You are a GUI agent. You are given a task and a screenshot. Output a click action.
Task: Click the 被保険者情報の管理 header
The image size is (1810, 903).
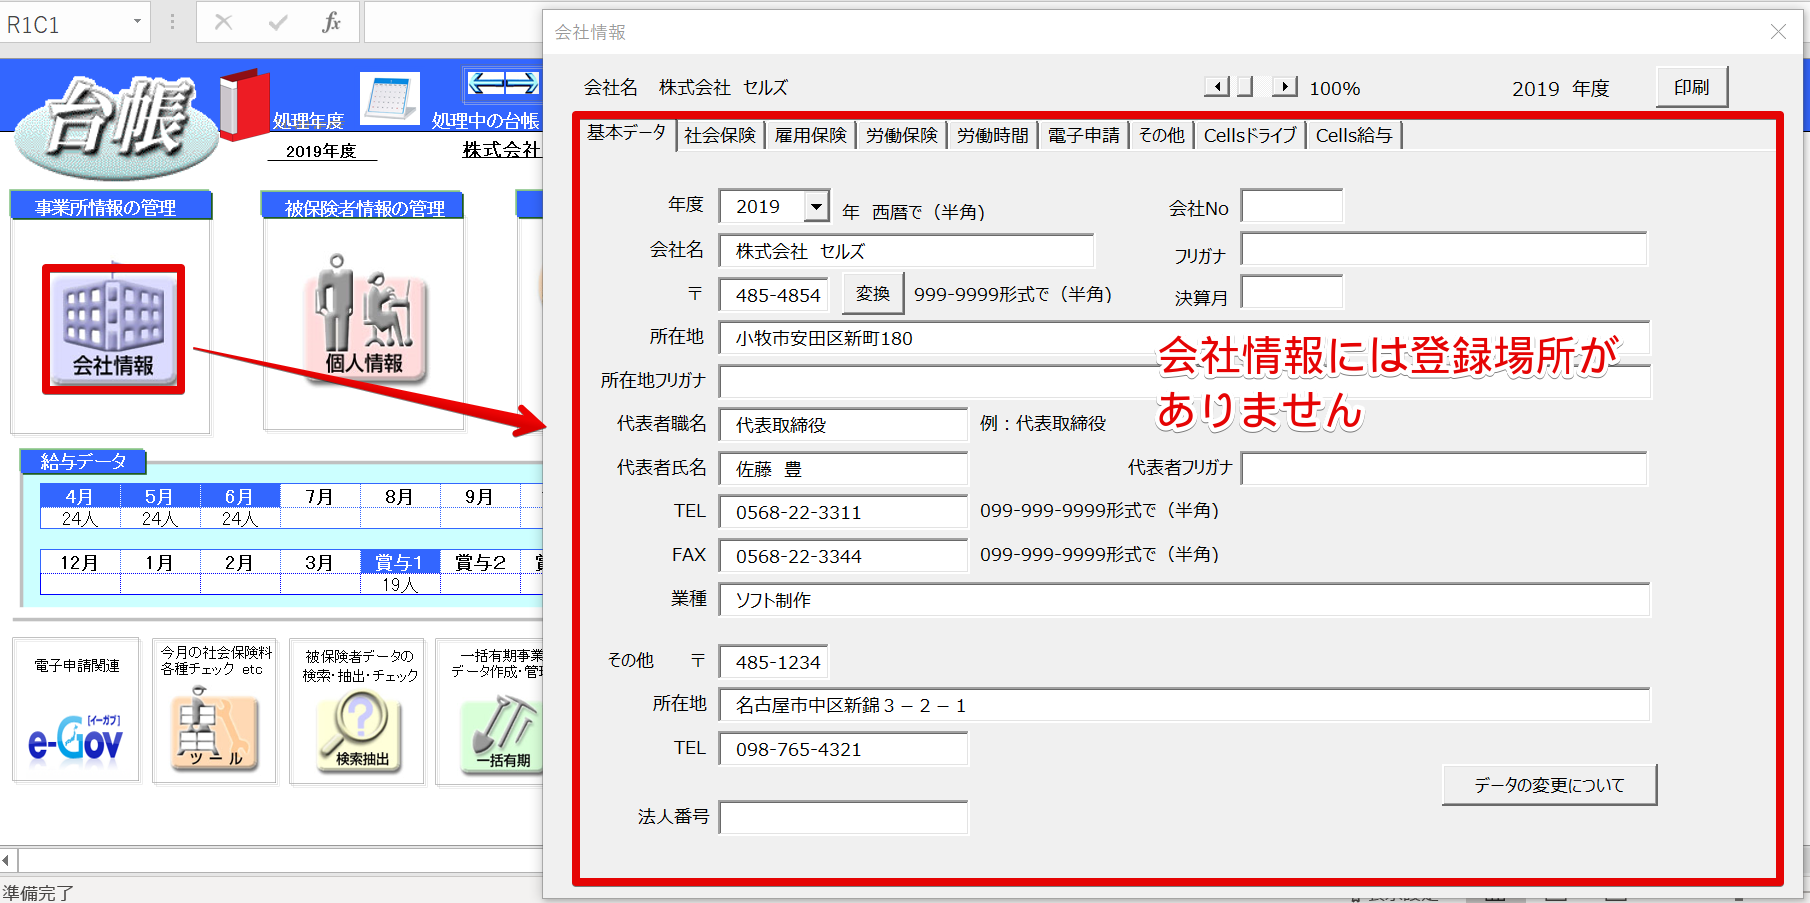click(362, 207)
